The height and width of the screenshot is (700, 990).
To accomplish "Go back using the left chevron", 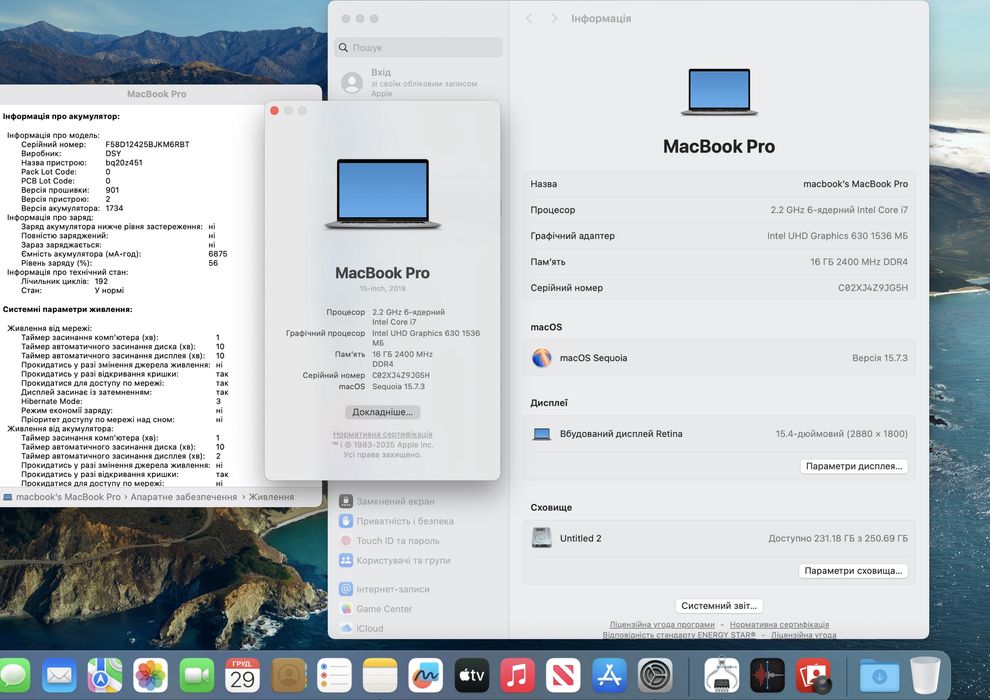I will 529,18.
